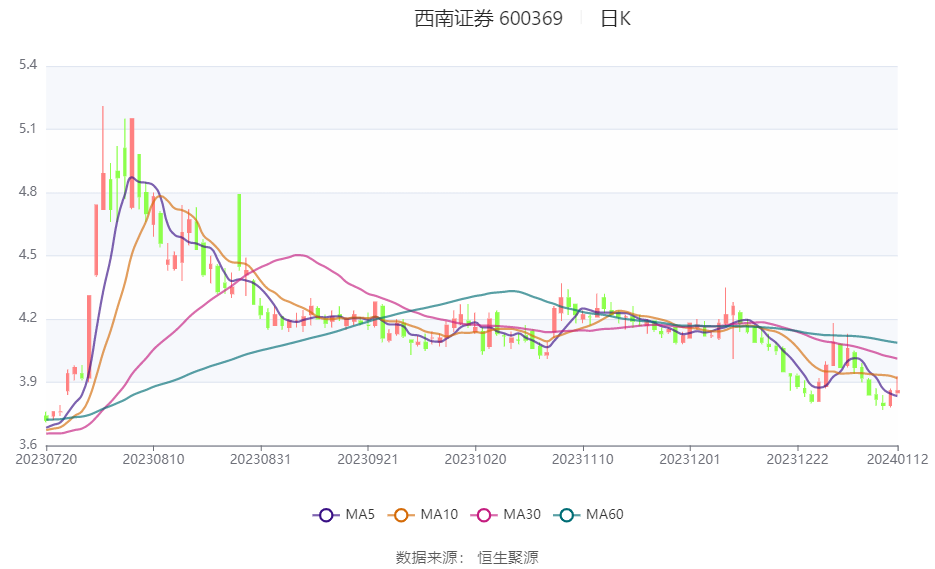Click the y-axis value 5.4
This screenshot has height=569, width=935.
coord(28,65)
